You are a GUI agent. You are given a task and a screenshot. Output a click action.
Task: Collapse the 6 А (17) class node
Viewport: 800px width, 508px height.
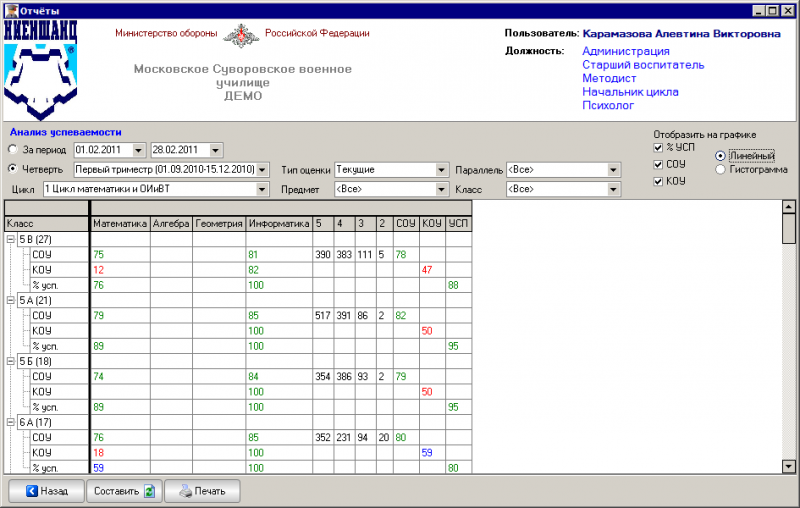pyautogui.click(x=11, y=422)
